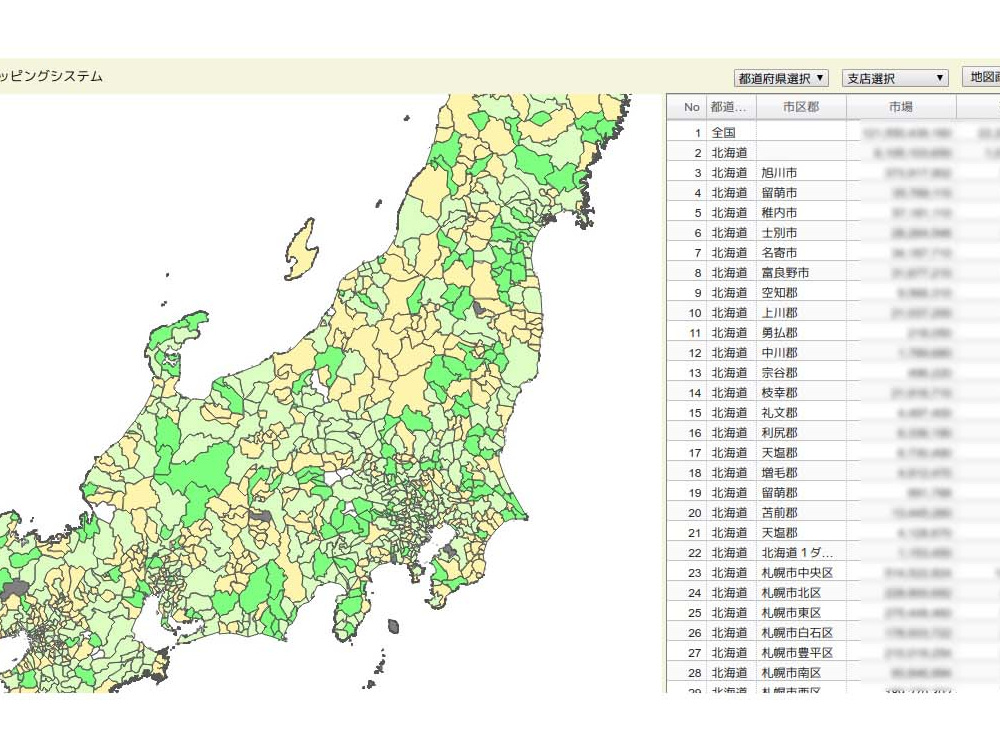The image size is (1000, 750).
Task: Select the 札幌市東区 row
Action: click(833, 613)
